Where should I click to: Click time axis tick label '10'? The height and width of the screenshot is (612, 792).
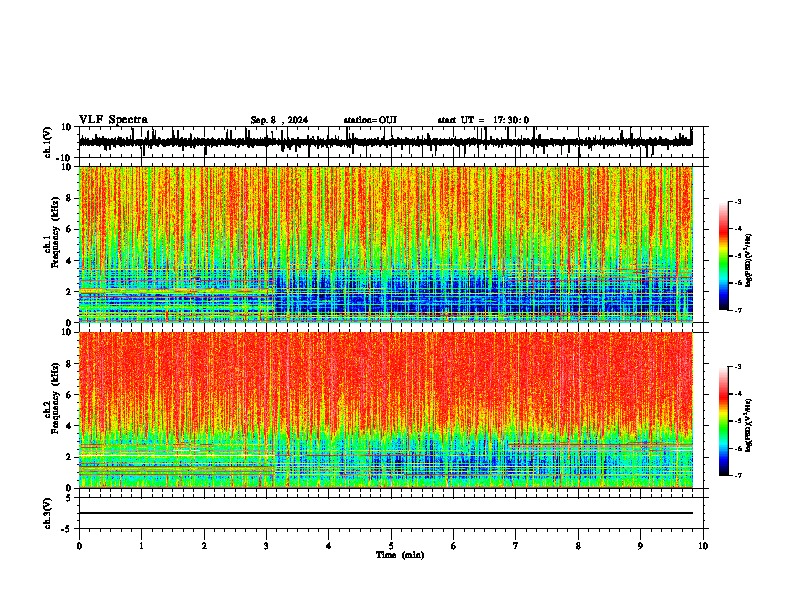(703, 546)
